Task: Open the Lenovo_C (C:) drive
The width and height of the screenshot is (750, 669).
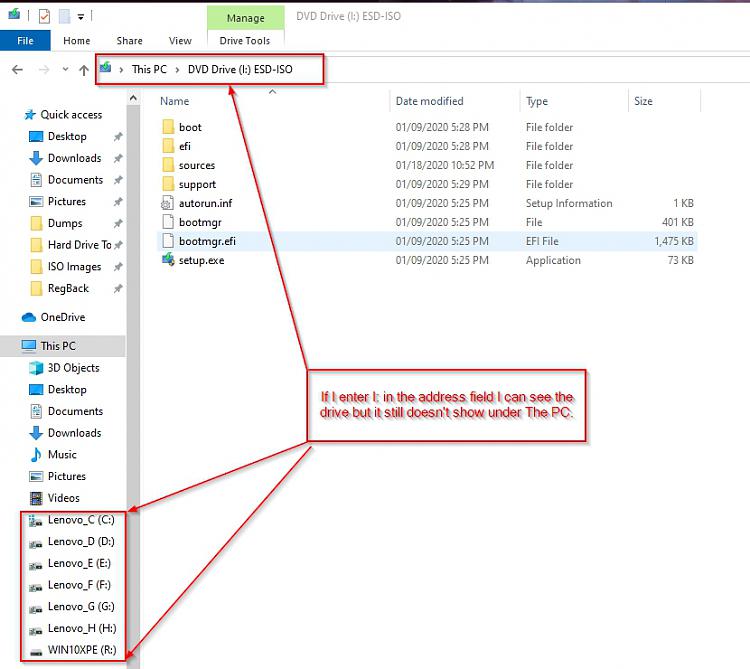Action: [81, 520]
